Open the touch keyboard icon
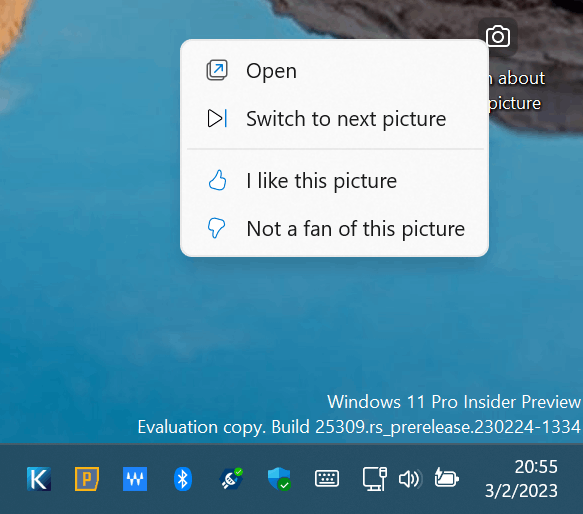Image resolution: width=583 pixels, height=514 pixels. coord(327,478)
